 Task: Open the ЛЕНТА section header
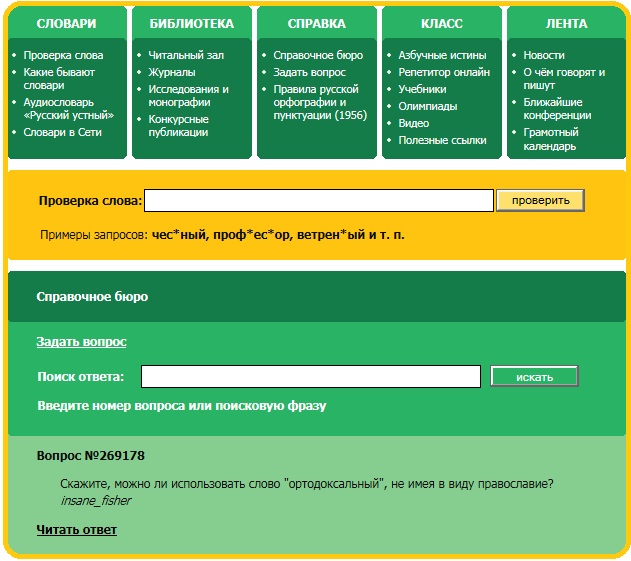[566, 23]
